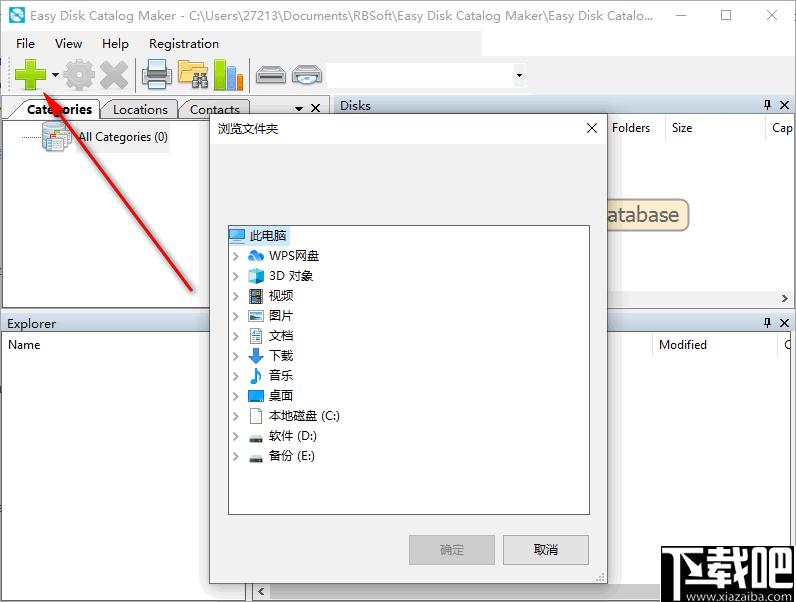
Task: Click the flat disk drive toolbar icon
Action: pyautogui.click(x=271, y=75)
